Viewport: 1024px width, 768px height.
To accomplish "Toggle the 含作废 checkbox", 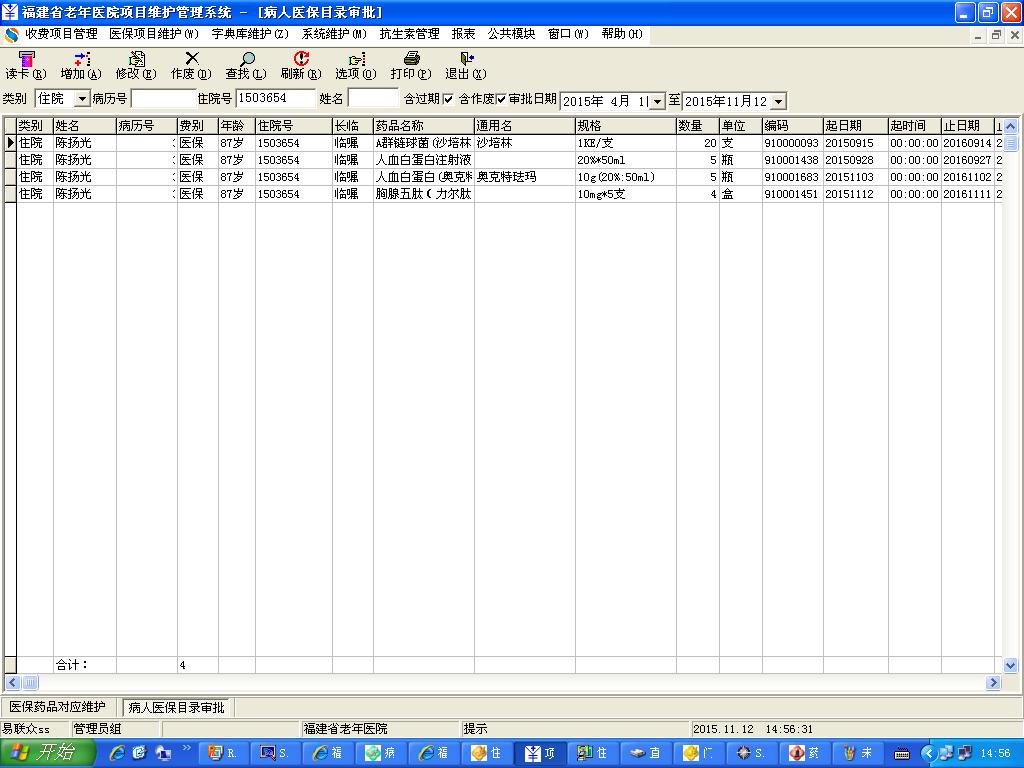I will click(x=501, y=99).
